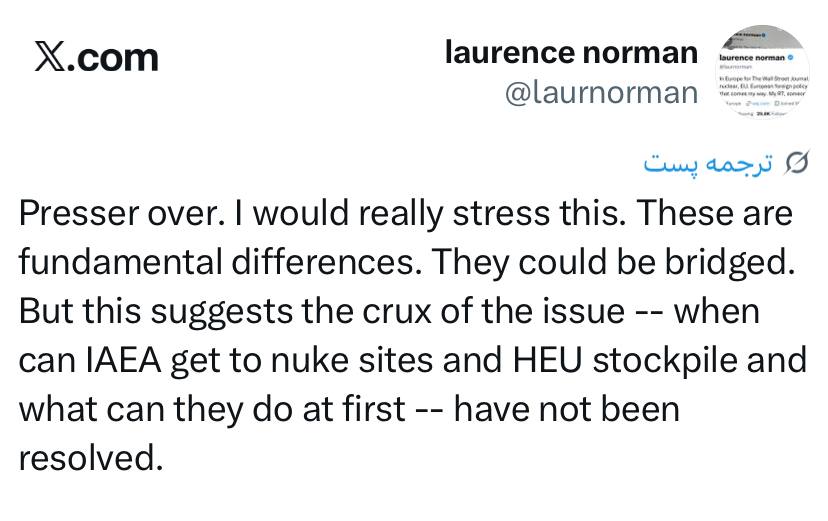Click the words 'Presser over.' in the post
This screenshot has width=828, height=521.
(x=119, y=214)
